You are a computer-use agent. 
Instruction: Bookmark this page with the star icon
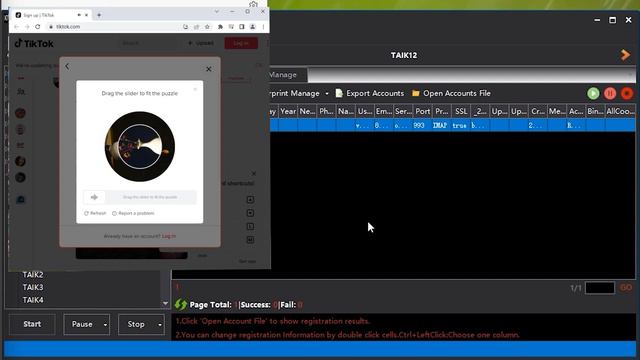pos(207,27)
